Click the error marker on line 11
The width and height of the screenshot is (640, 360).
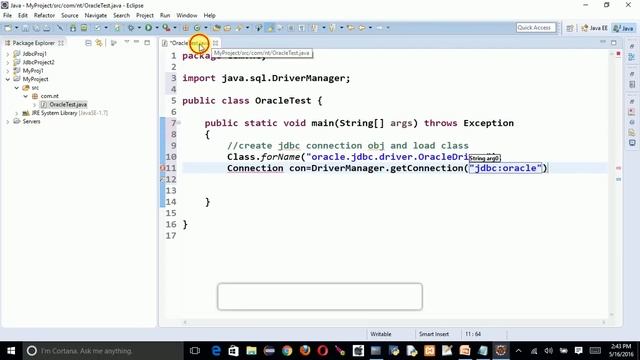point(162,168)
